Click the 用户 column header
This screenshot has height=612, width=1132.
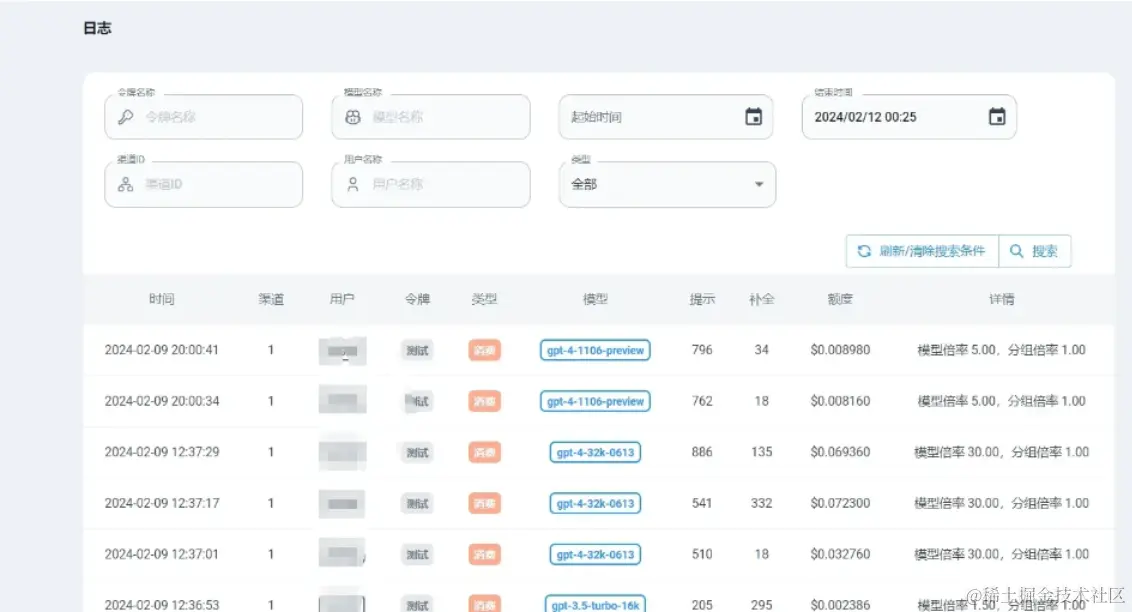[342, 299]
